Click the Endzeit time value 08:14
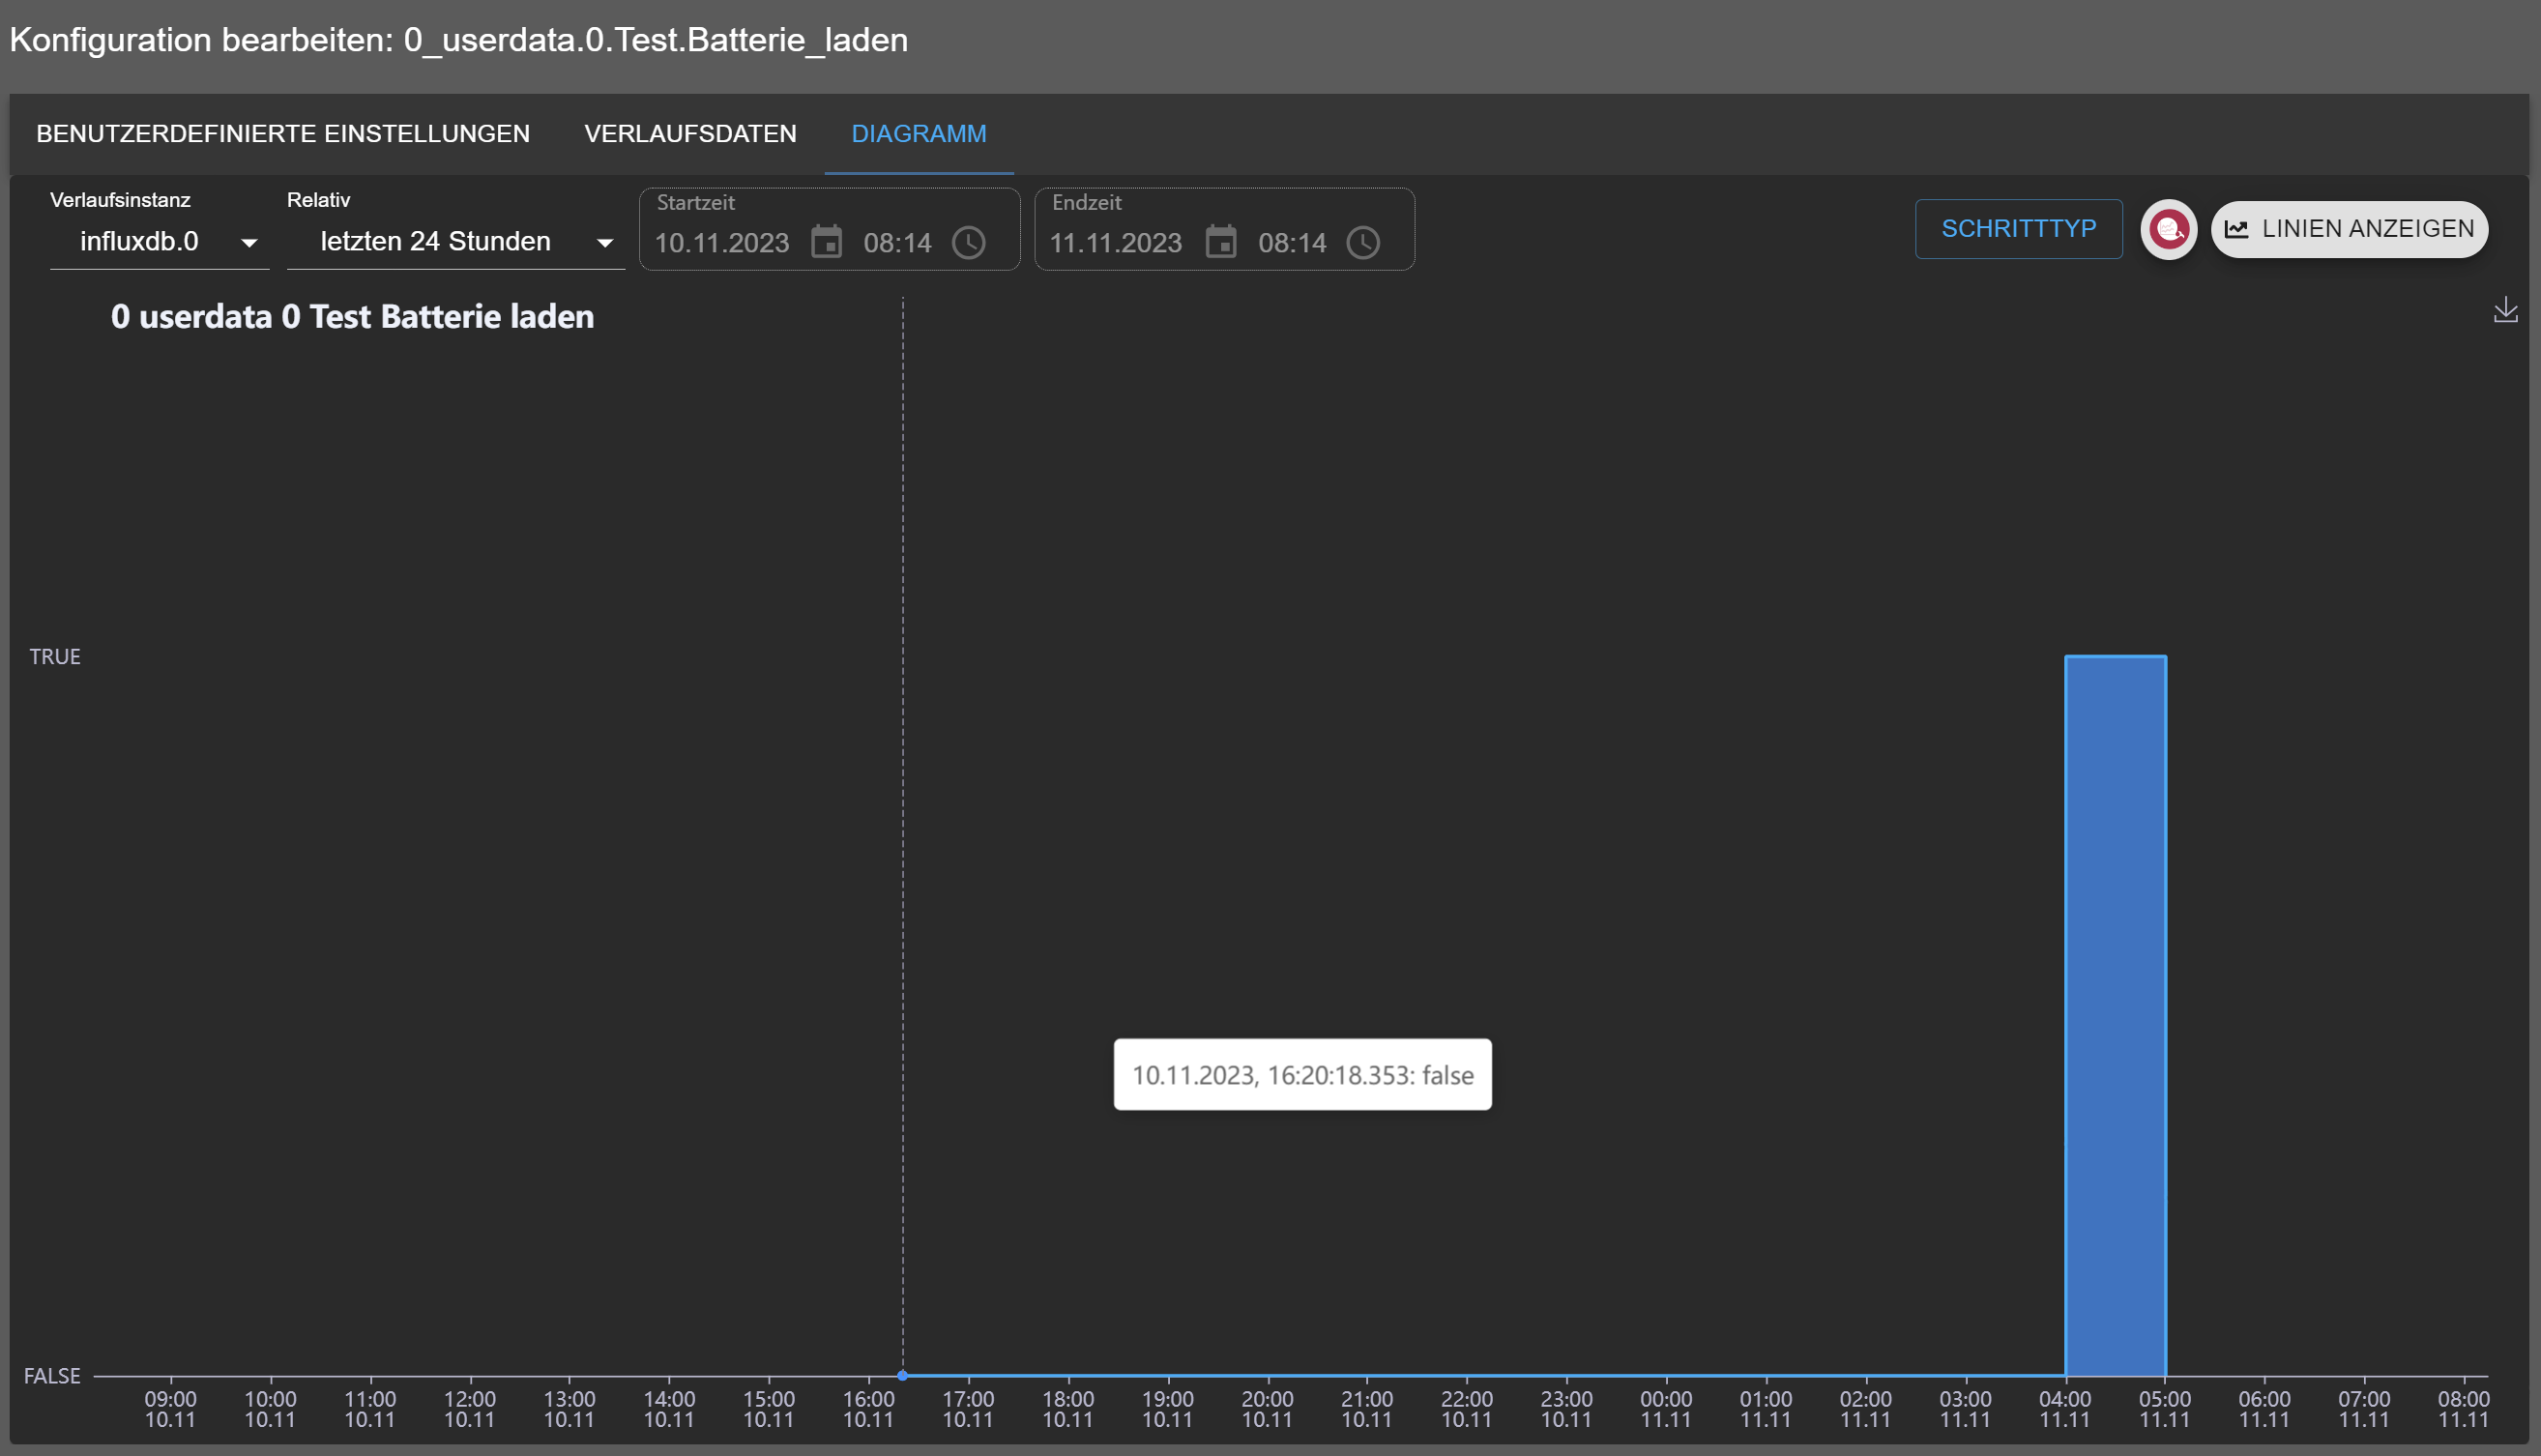 [1292, 243]
